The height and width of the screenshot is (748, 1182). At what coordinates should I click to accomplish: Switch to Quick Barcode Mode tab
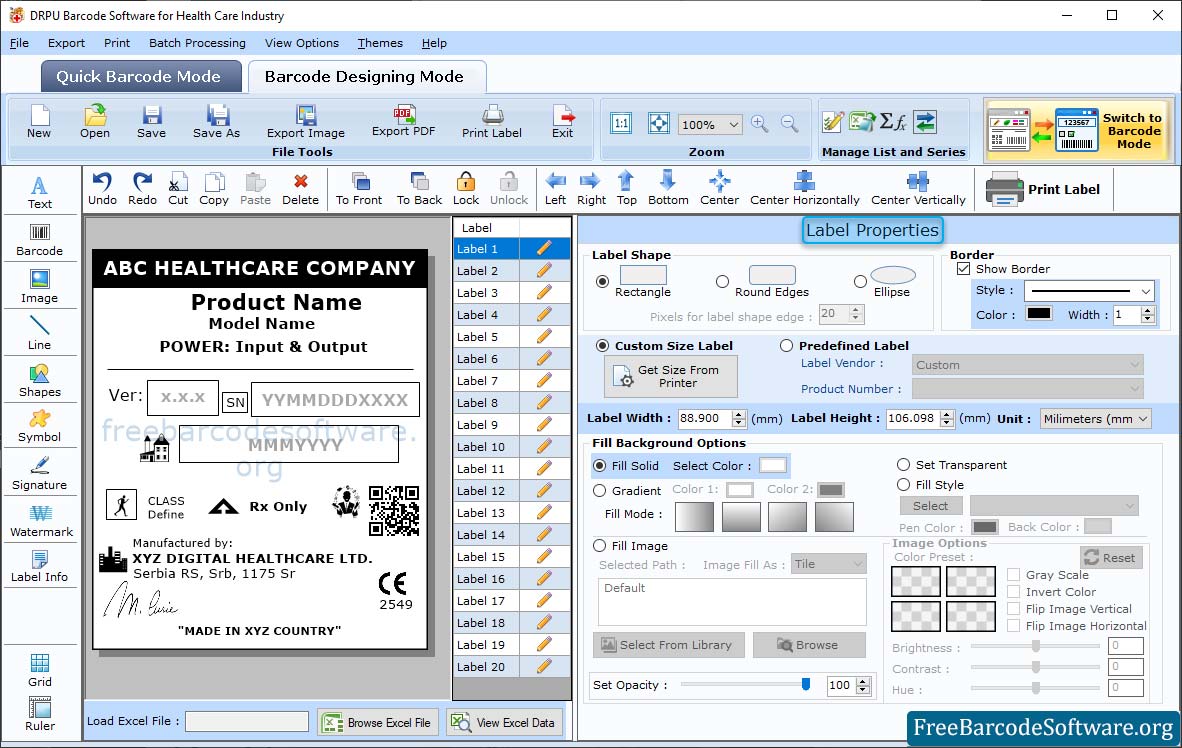click(x=141, y=76)
